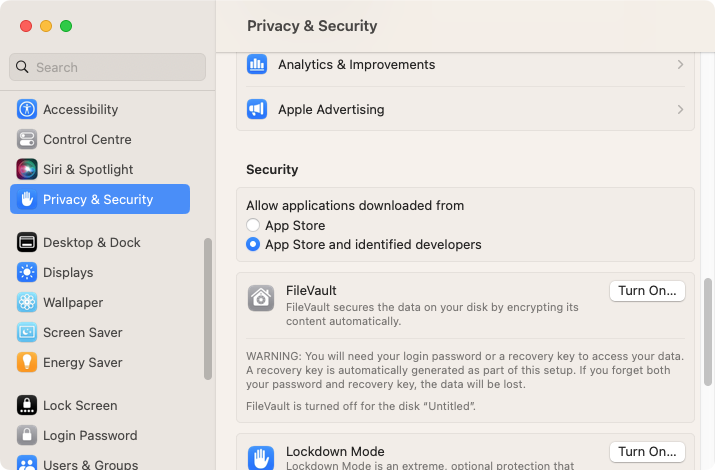Viewport: 715px width, 470px height.
Task: Click the sidebar vertical scrollbar
Action: [x=208, y=309]
